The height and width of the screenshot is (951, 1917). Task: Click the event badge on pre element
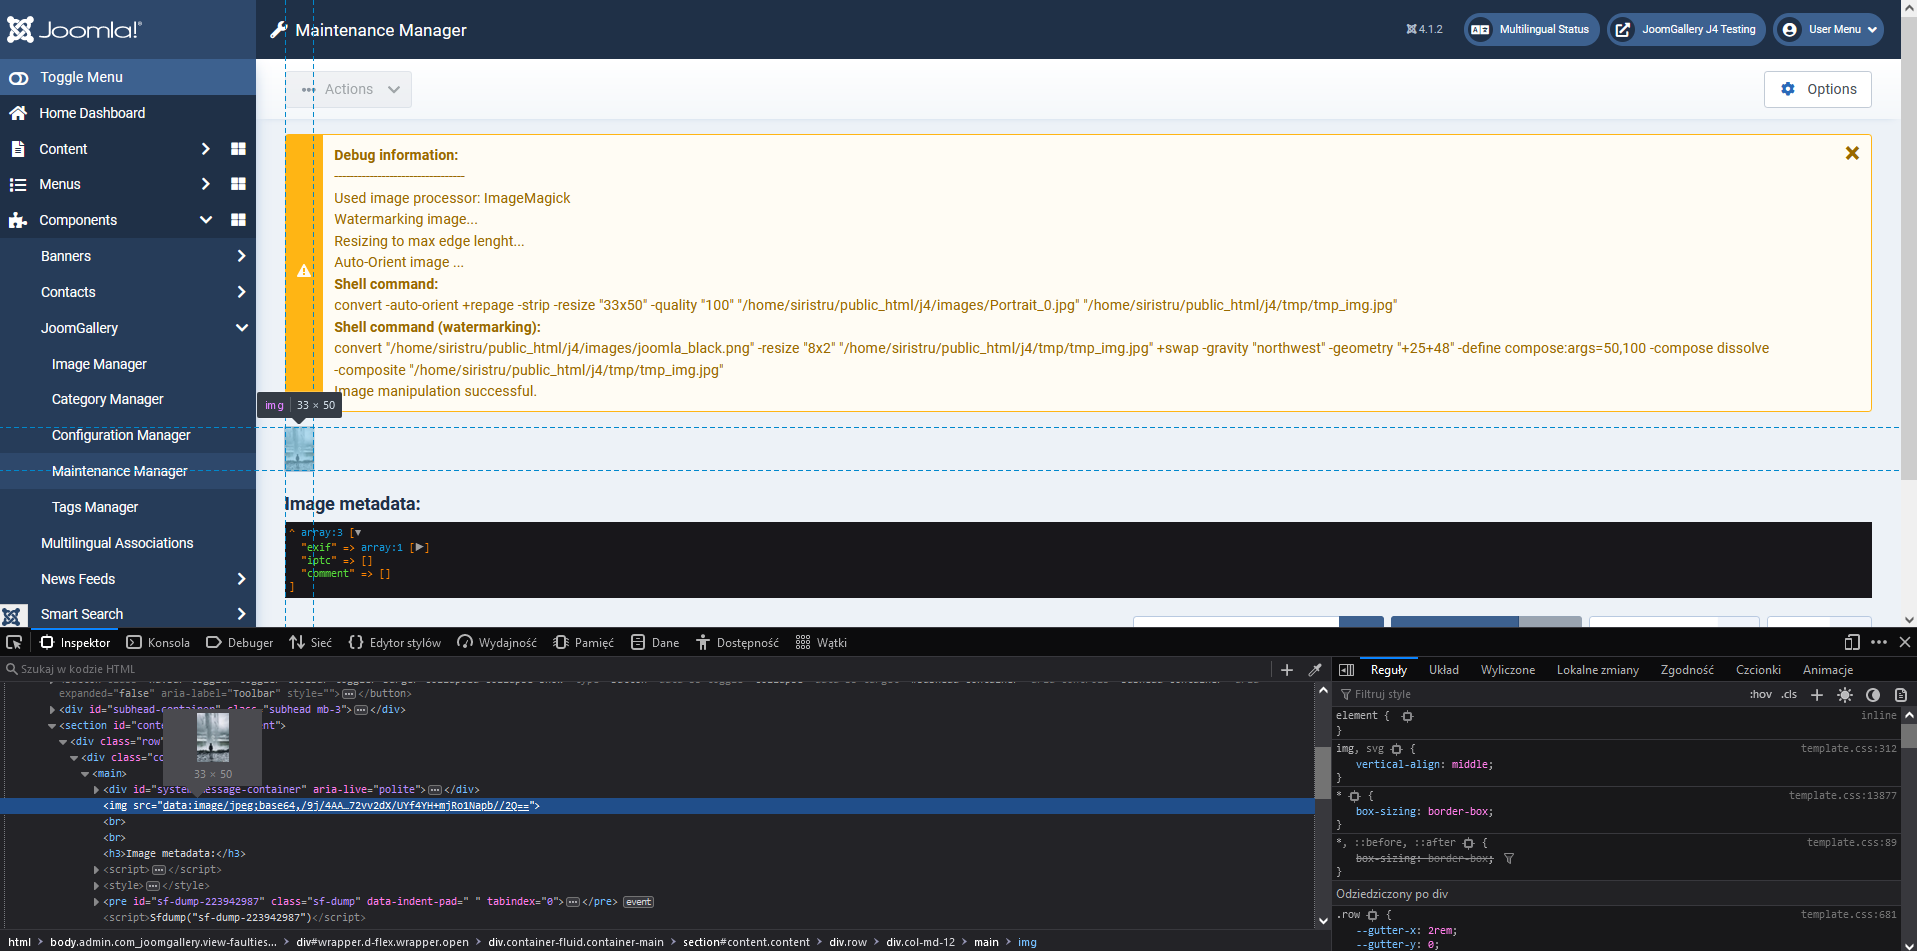[638, 902]
